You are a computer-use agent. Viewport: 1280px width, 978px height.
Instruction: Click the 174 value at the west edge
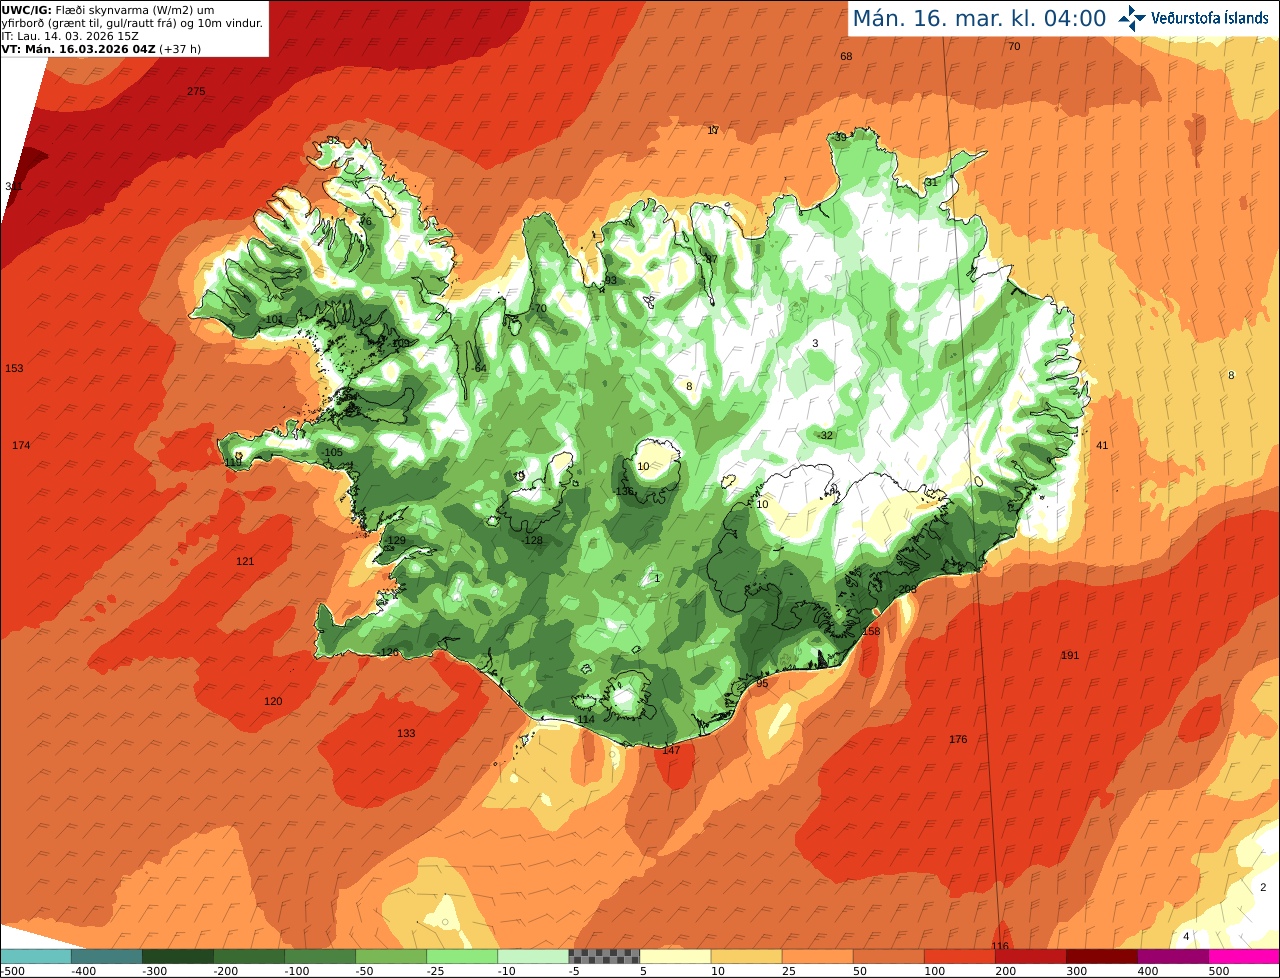21,446
